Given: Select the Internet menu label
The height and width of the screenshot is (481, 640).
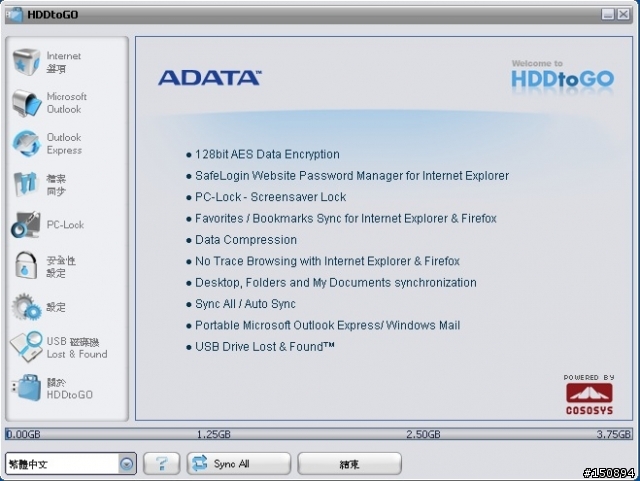Looking at the screenshot, I should (x=64, y=62).
